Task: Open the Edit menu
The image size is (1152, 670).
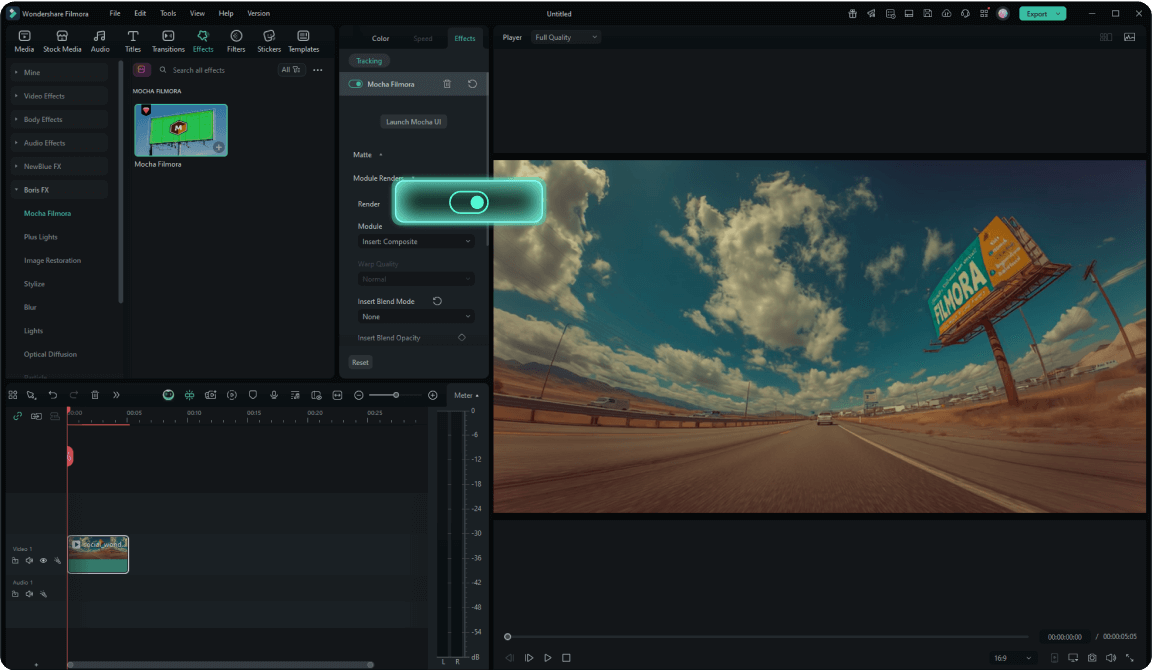Action: (140, 13)
